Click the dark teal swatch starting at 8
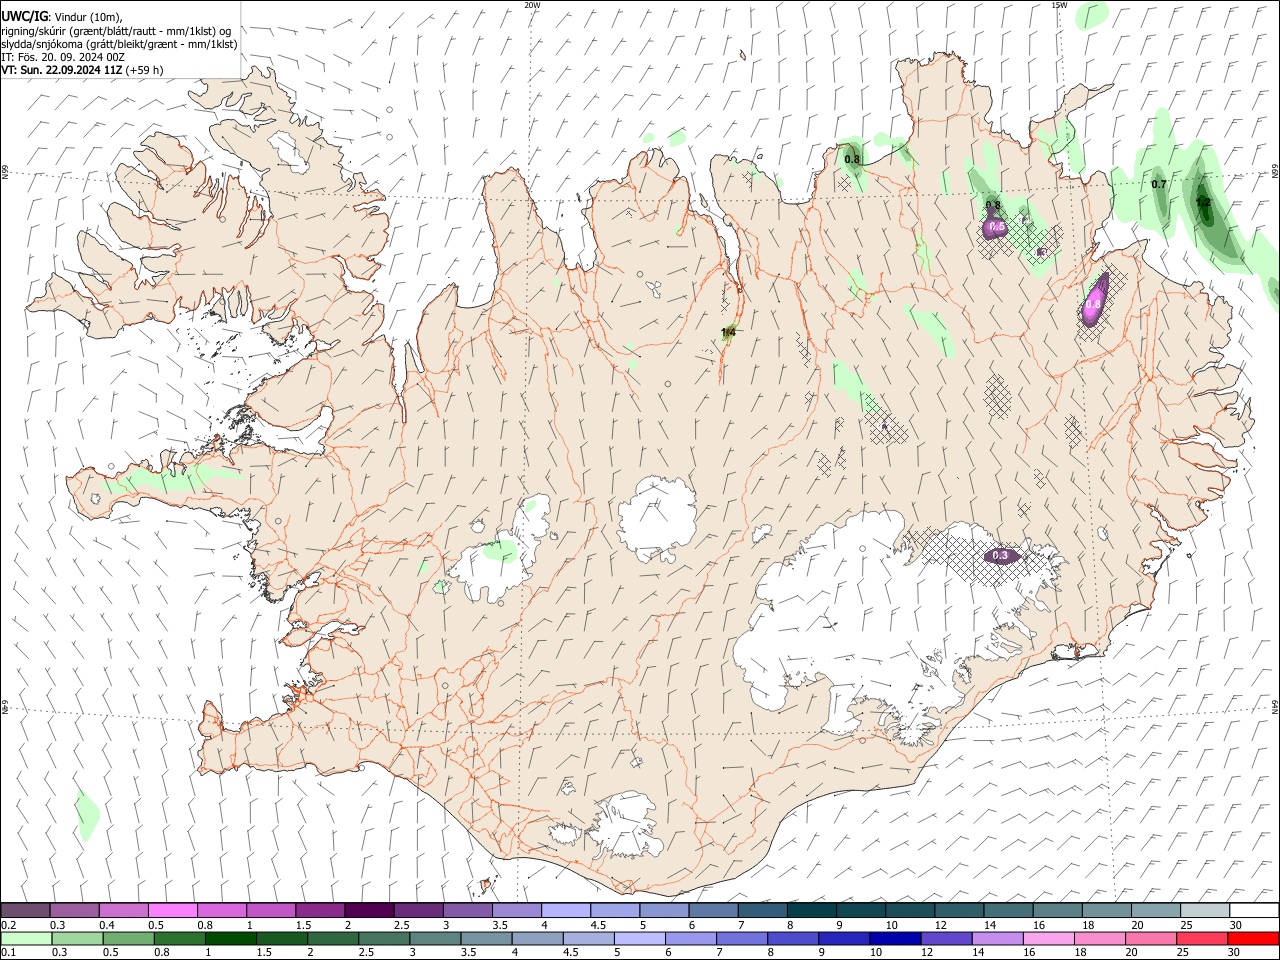 click(812, 911)
